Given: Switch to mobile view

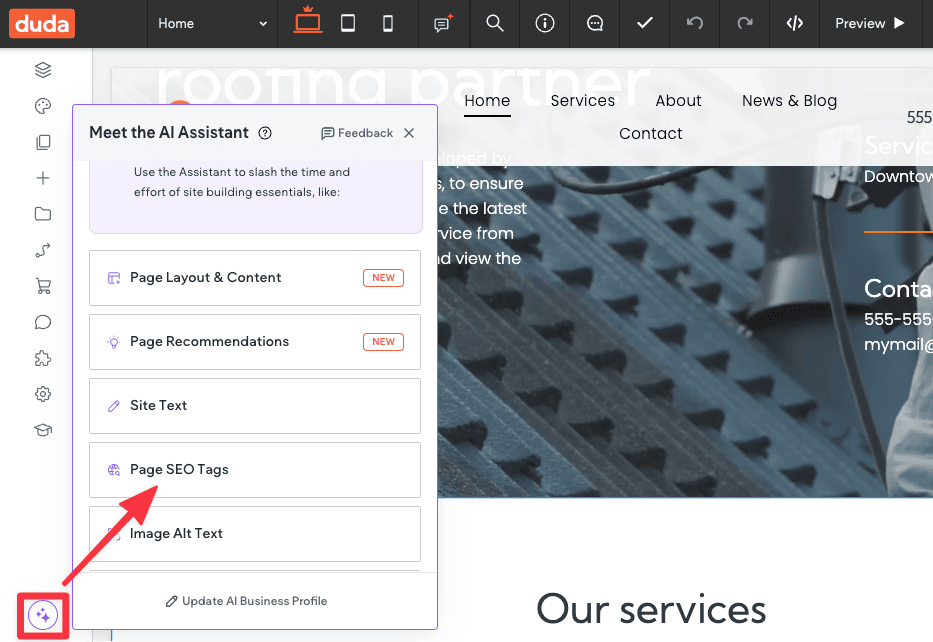Looking at the screenshot, I should point(388,23).
